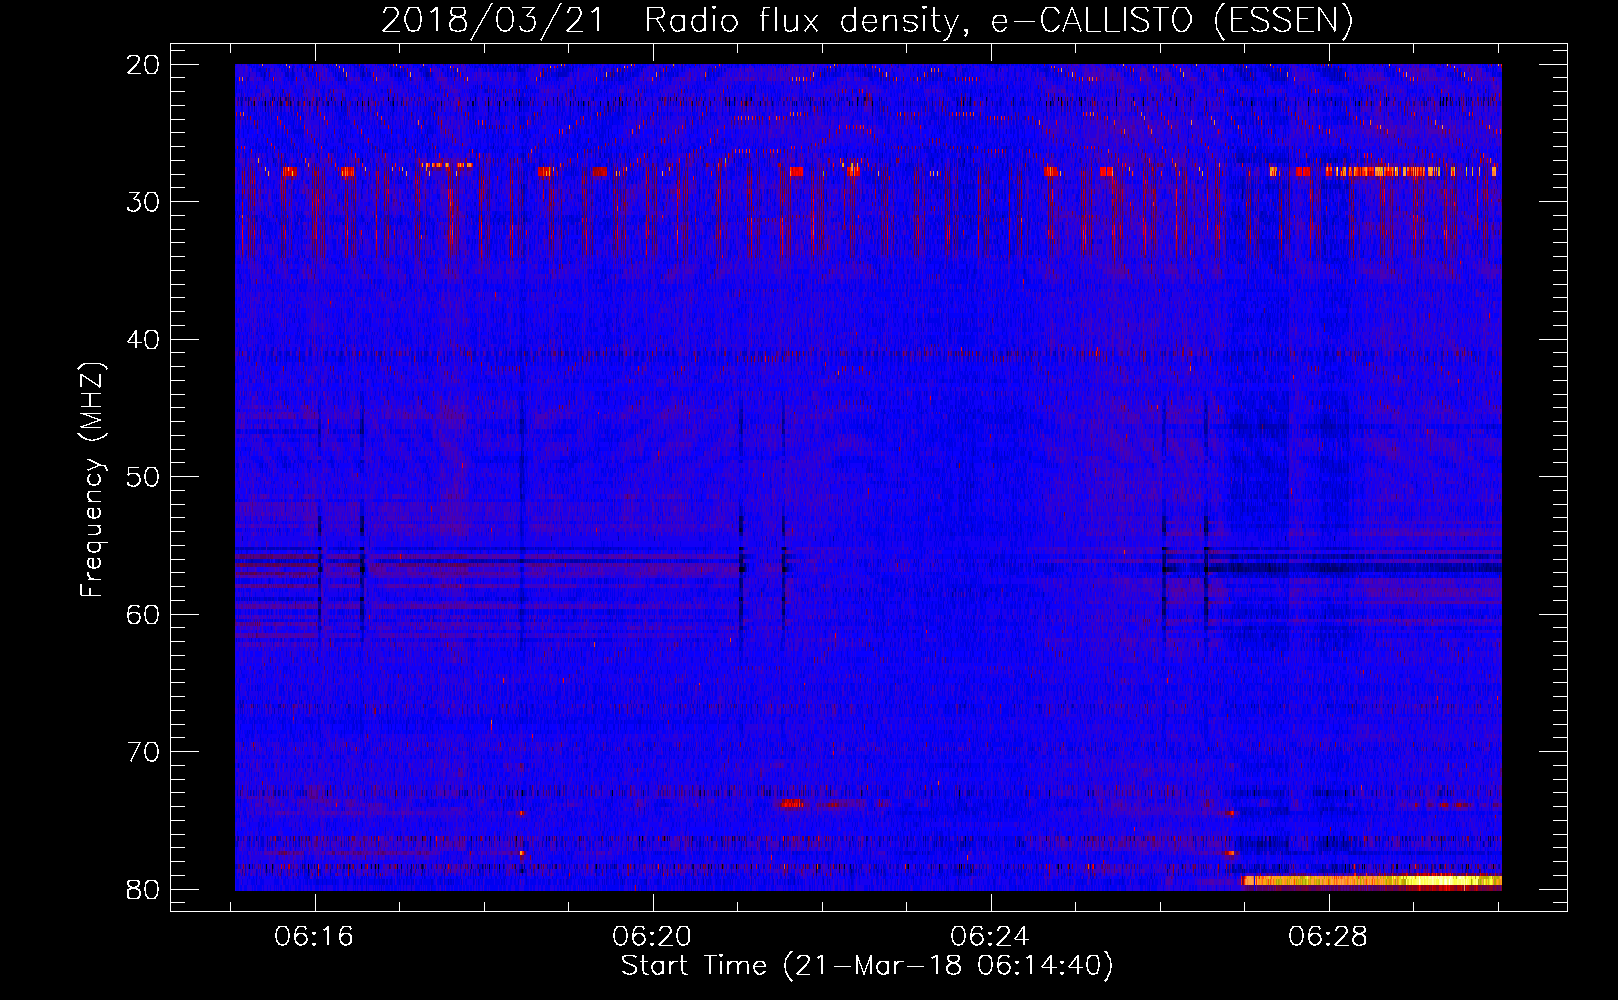
Task: Click the red burst near 74 MHz after 06:21
Action: (791, 803)
